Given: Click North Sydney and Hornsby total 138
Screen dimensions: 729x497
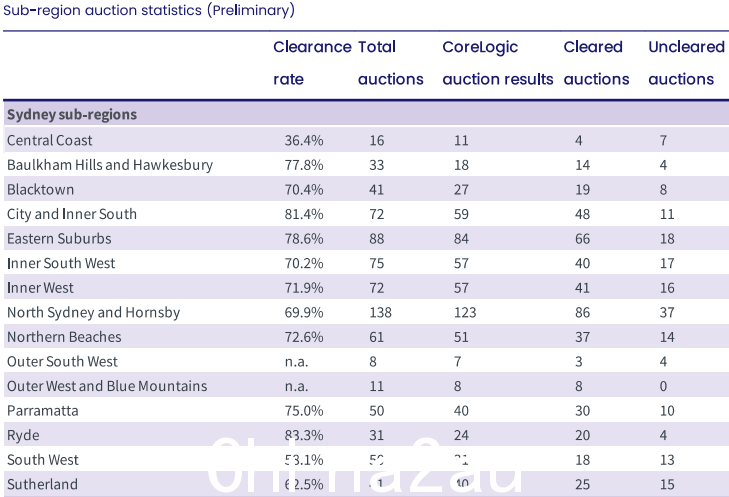Looking at the screenshot, I should pos(380,312).
